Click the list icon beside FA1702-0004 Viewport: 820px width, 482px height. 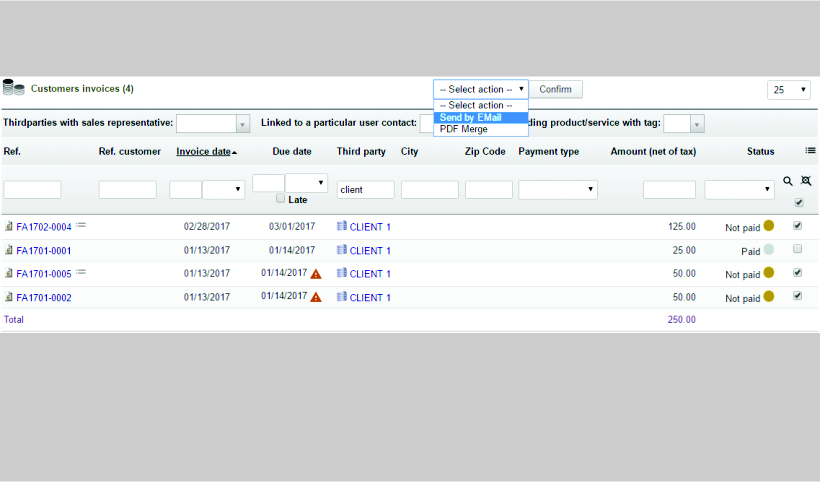[x=81, y=226]
